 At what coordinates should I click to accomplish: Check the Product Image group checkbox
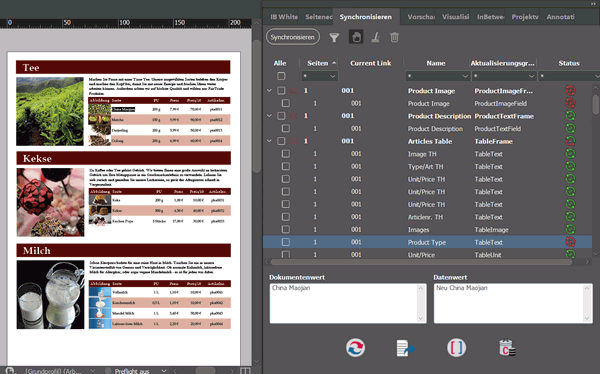point(281,91)
